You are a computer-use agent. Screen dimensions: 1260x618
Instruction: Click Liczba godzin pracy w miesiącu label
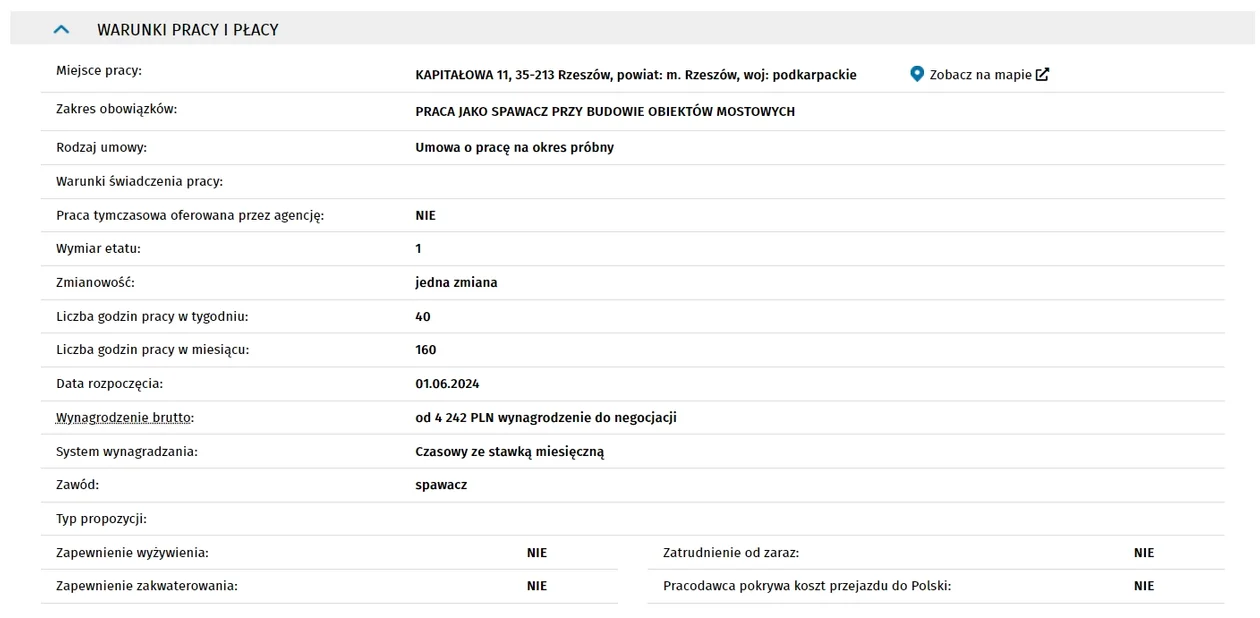click(153, 350)
